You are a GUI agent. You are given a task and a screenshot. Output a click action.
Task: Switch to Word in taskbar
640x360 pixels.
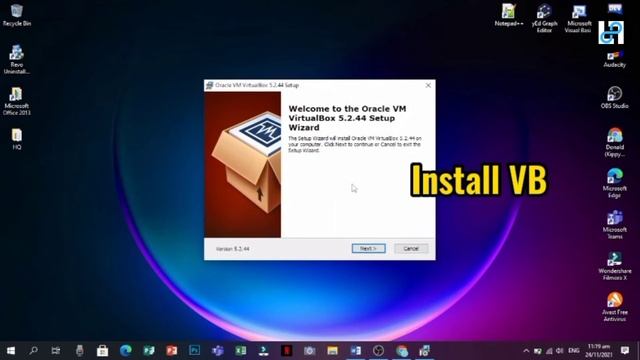click(x=356, y=351)
